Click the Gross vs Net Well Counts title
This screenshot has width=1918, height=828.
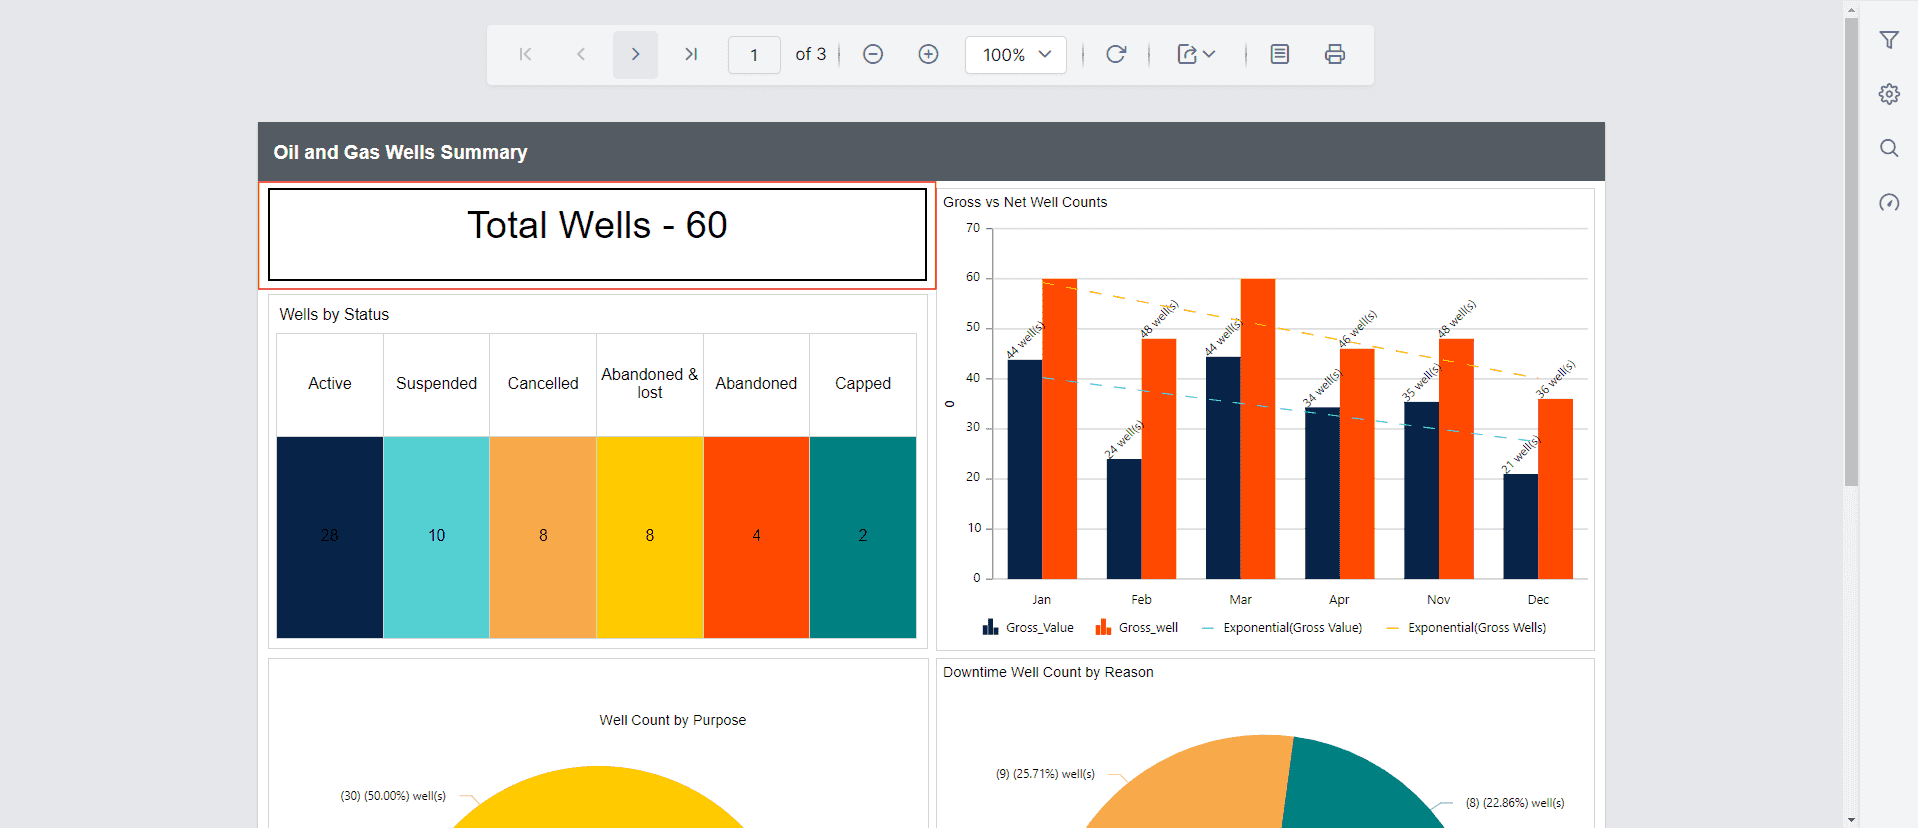[x=1025, y=202]
